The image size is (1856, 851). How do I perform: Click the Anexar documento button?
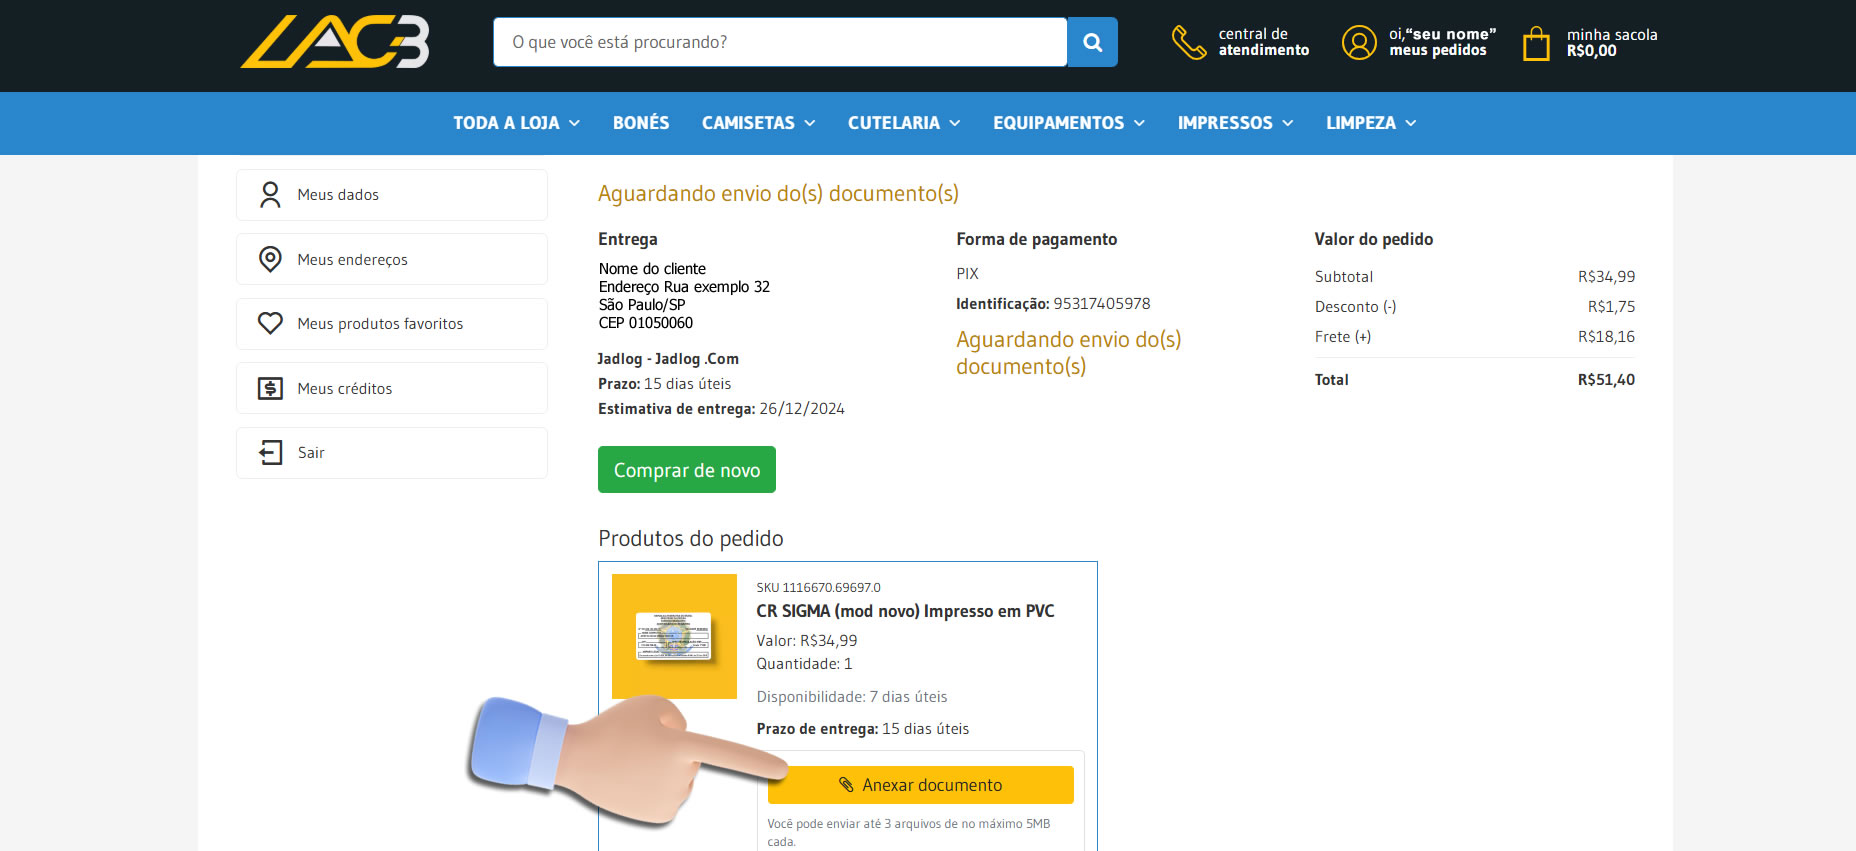(x=920, y=785)
